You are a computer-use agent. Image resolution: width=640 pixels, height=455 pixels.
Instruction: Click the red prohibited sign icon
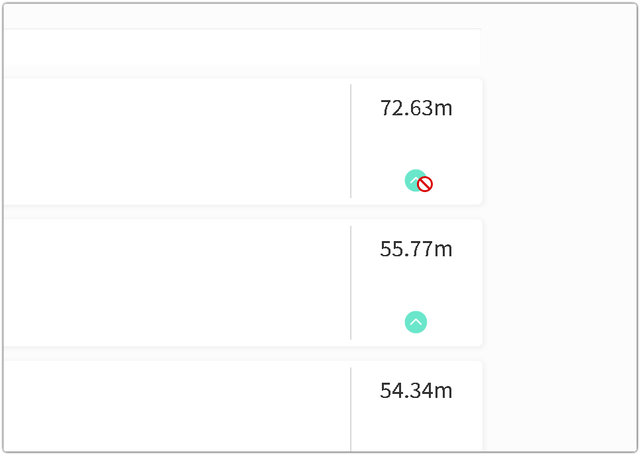tap(425, 184)
